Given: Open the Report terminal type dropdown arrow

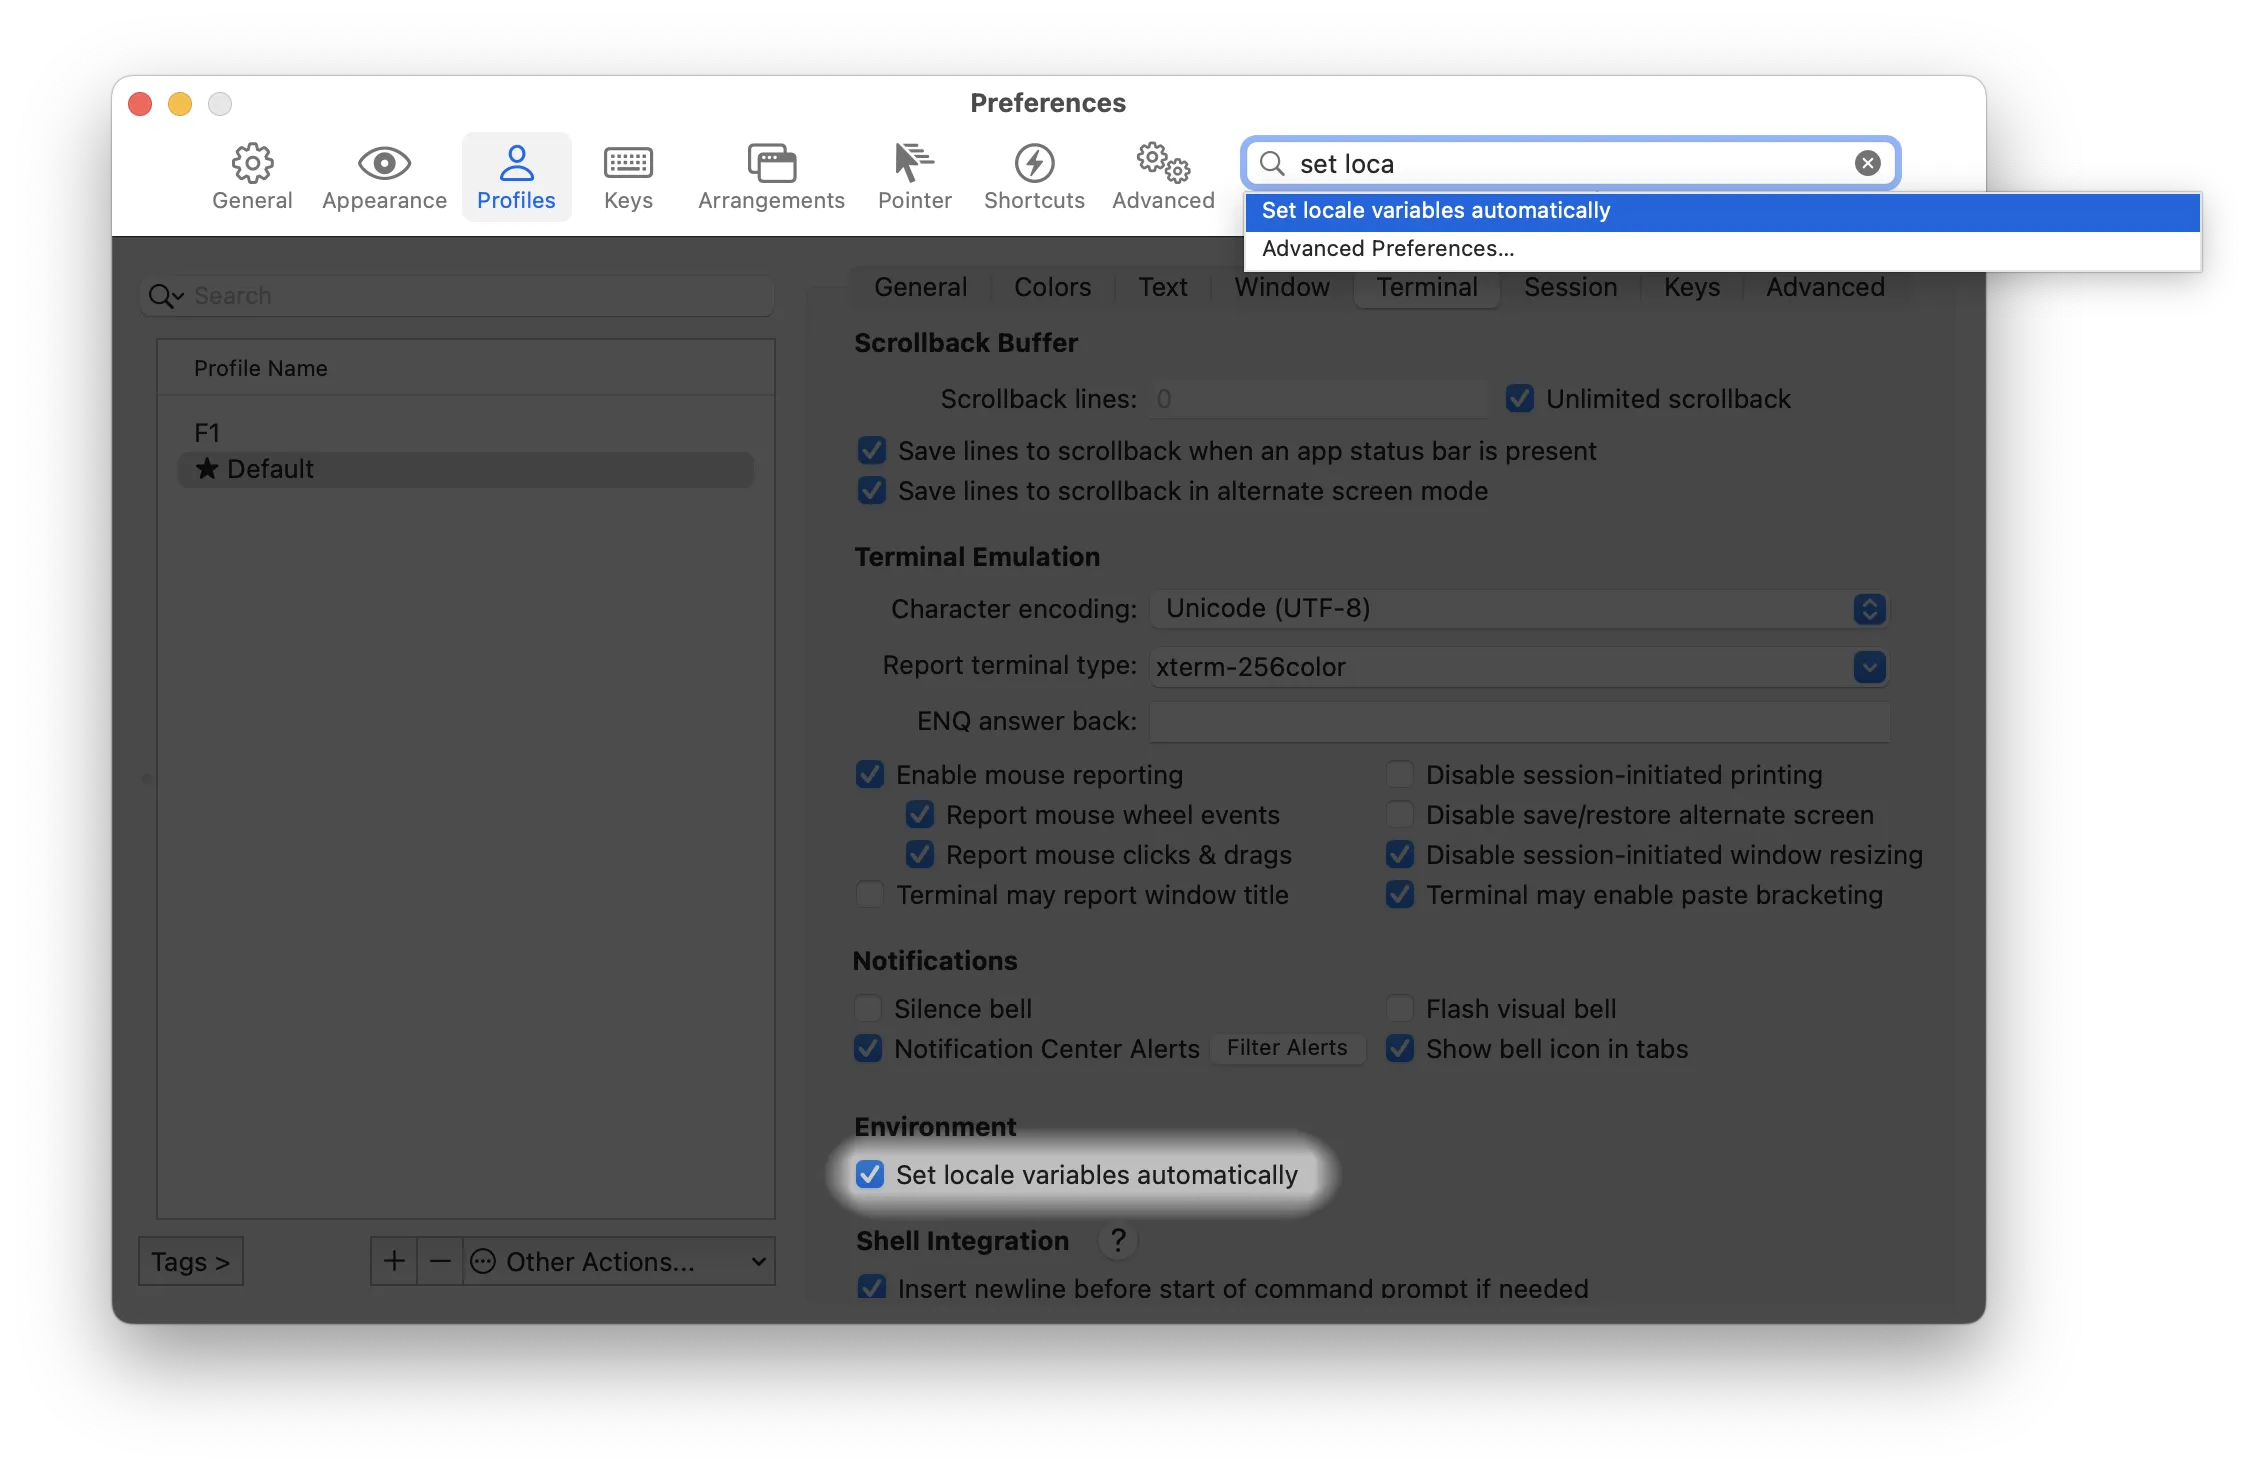Looking at the screenshot, I should pyautogui.click(x=1869, y=667).
